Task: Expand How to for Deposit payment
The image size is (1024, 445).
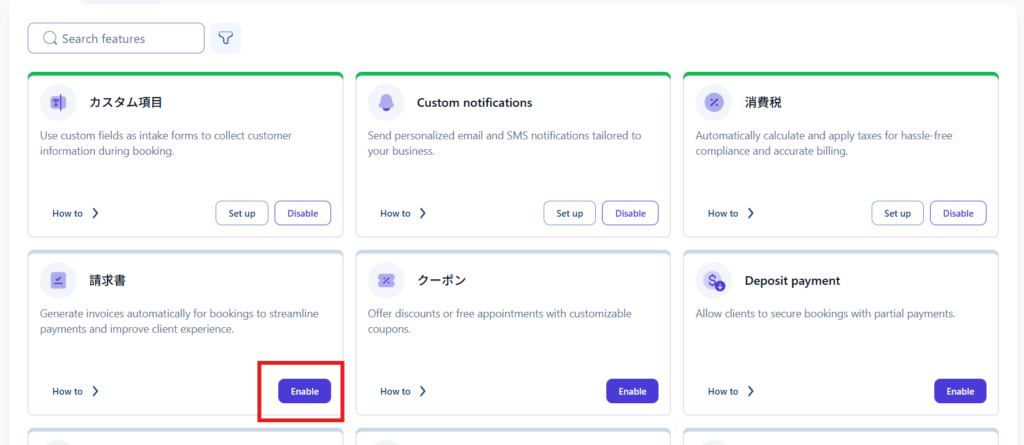Action: pos(732,391)
